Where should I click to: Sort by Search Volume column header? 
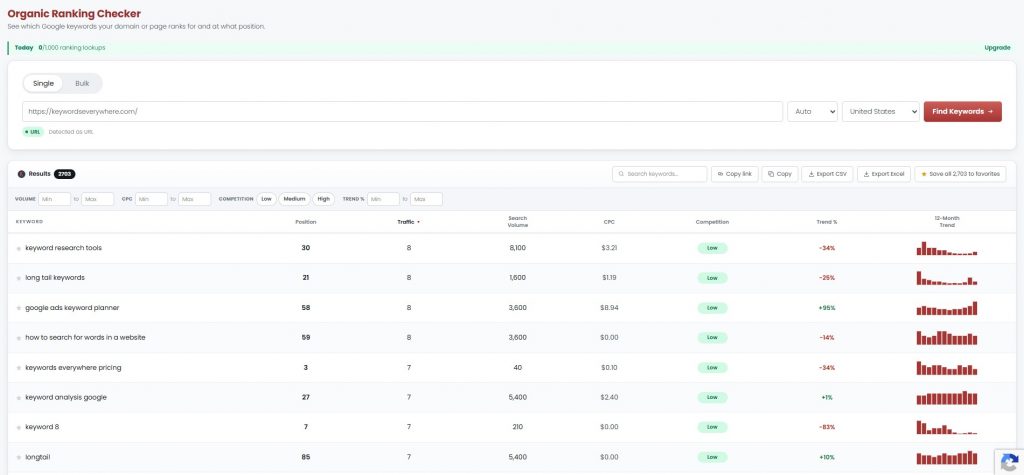tap(517, 221)
